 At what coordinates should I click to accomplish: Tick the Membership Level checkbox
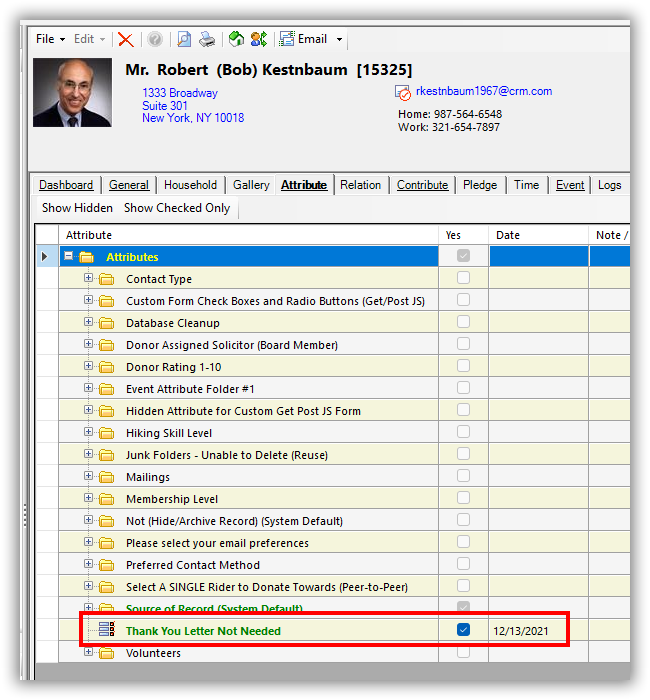pyautogui.click(x=463, y=498)
